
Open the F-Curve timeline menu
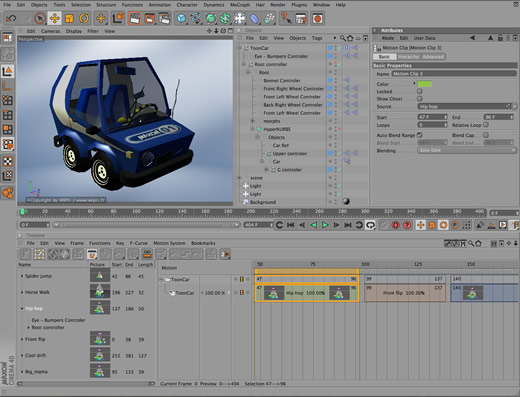click(139, 243)
